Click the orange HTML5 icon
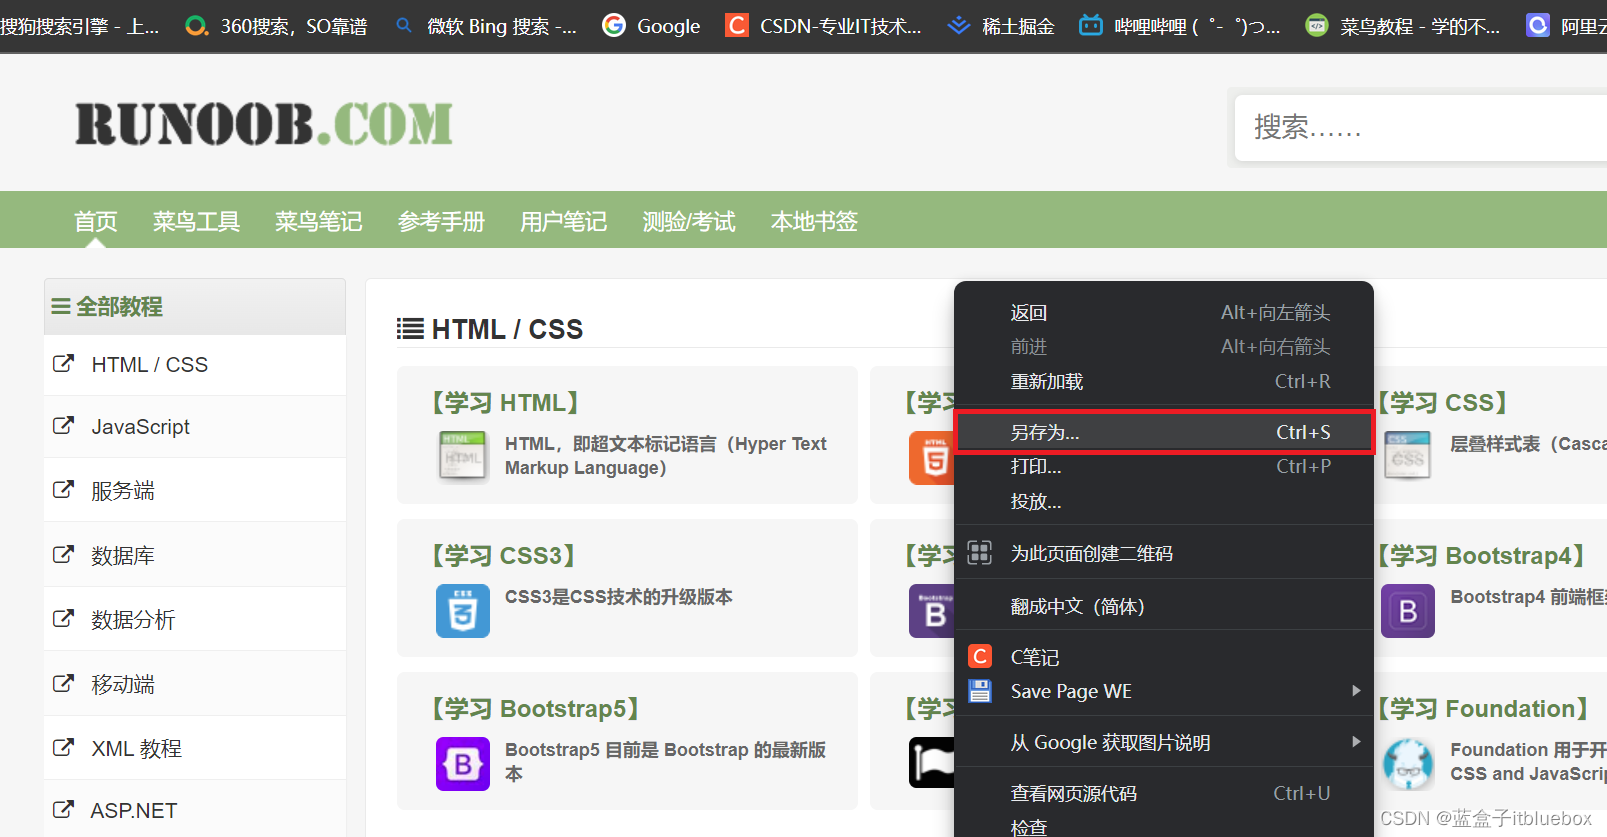 pyautogui.click(x=932, y=458)
